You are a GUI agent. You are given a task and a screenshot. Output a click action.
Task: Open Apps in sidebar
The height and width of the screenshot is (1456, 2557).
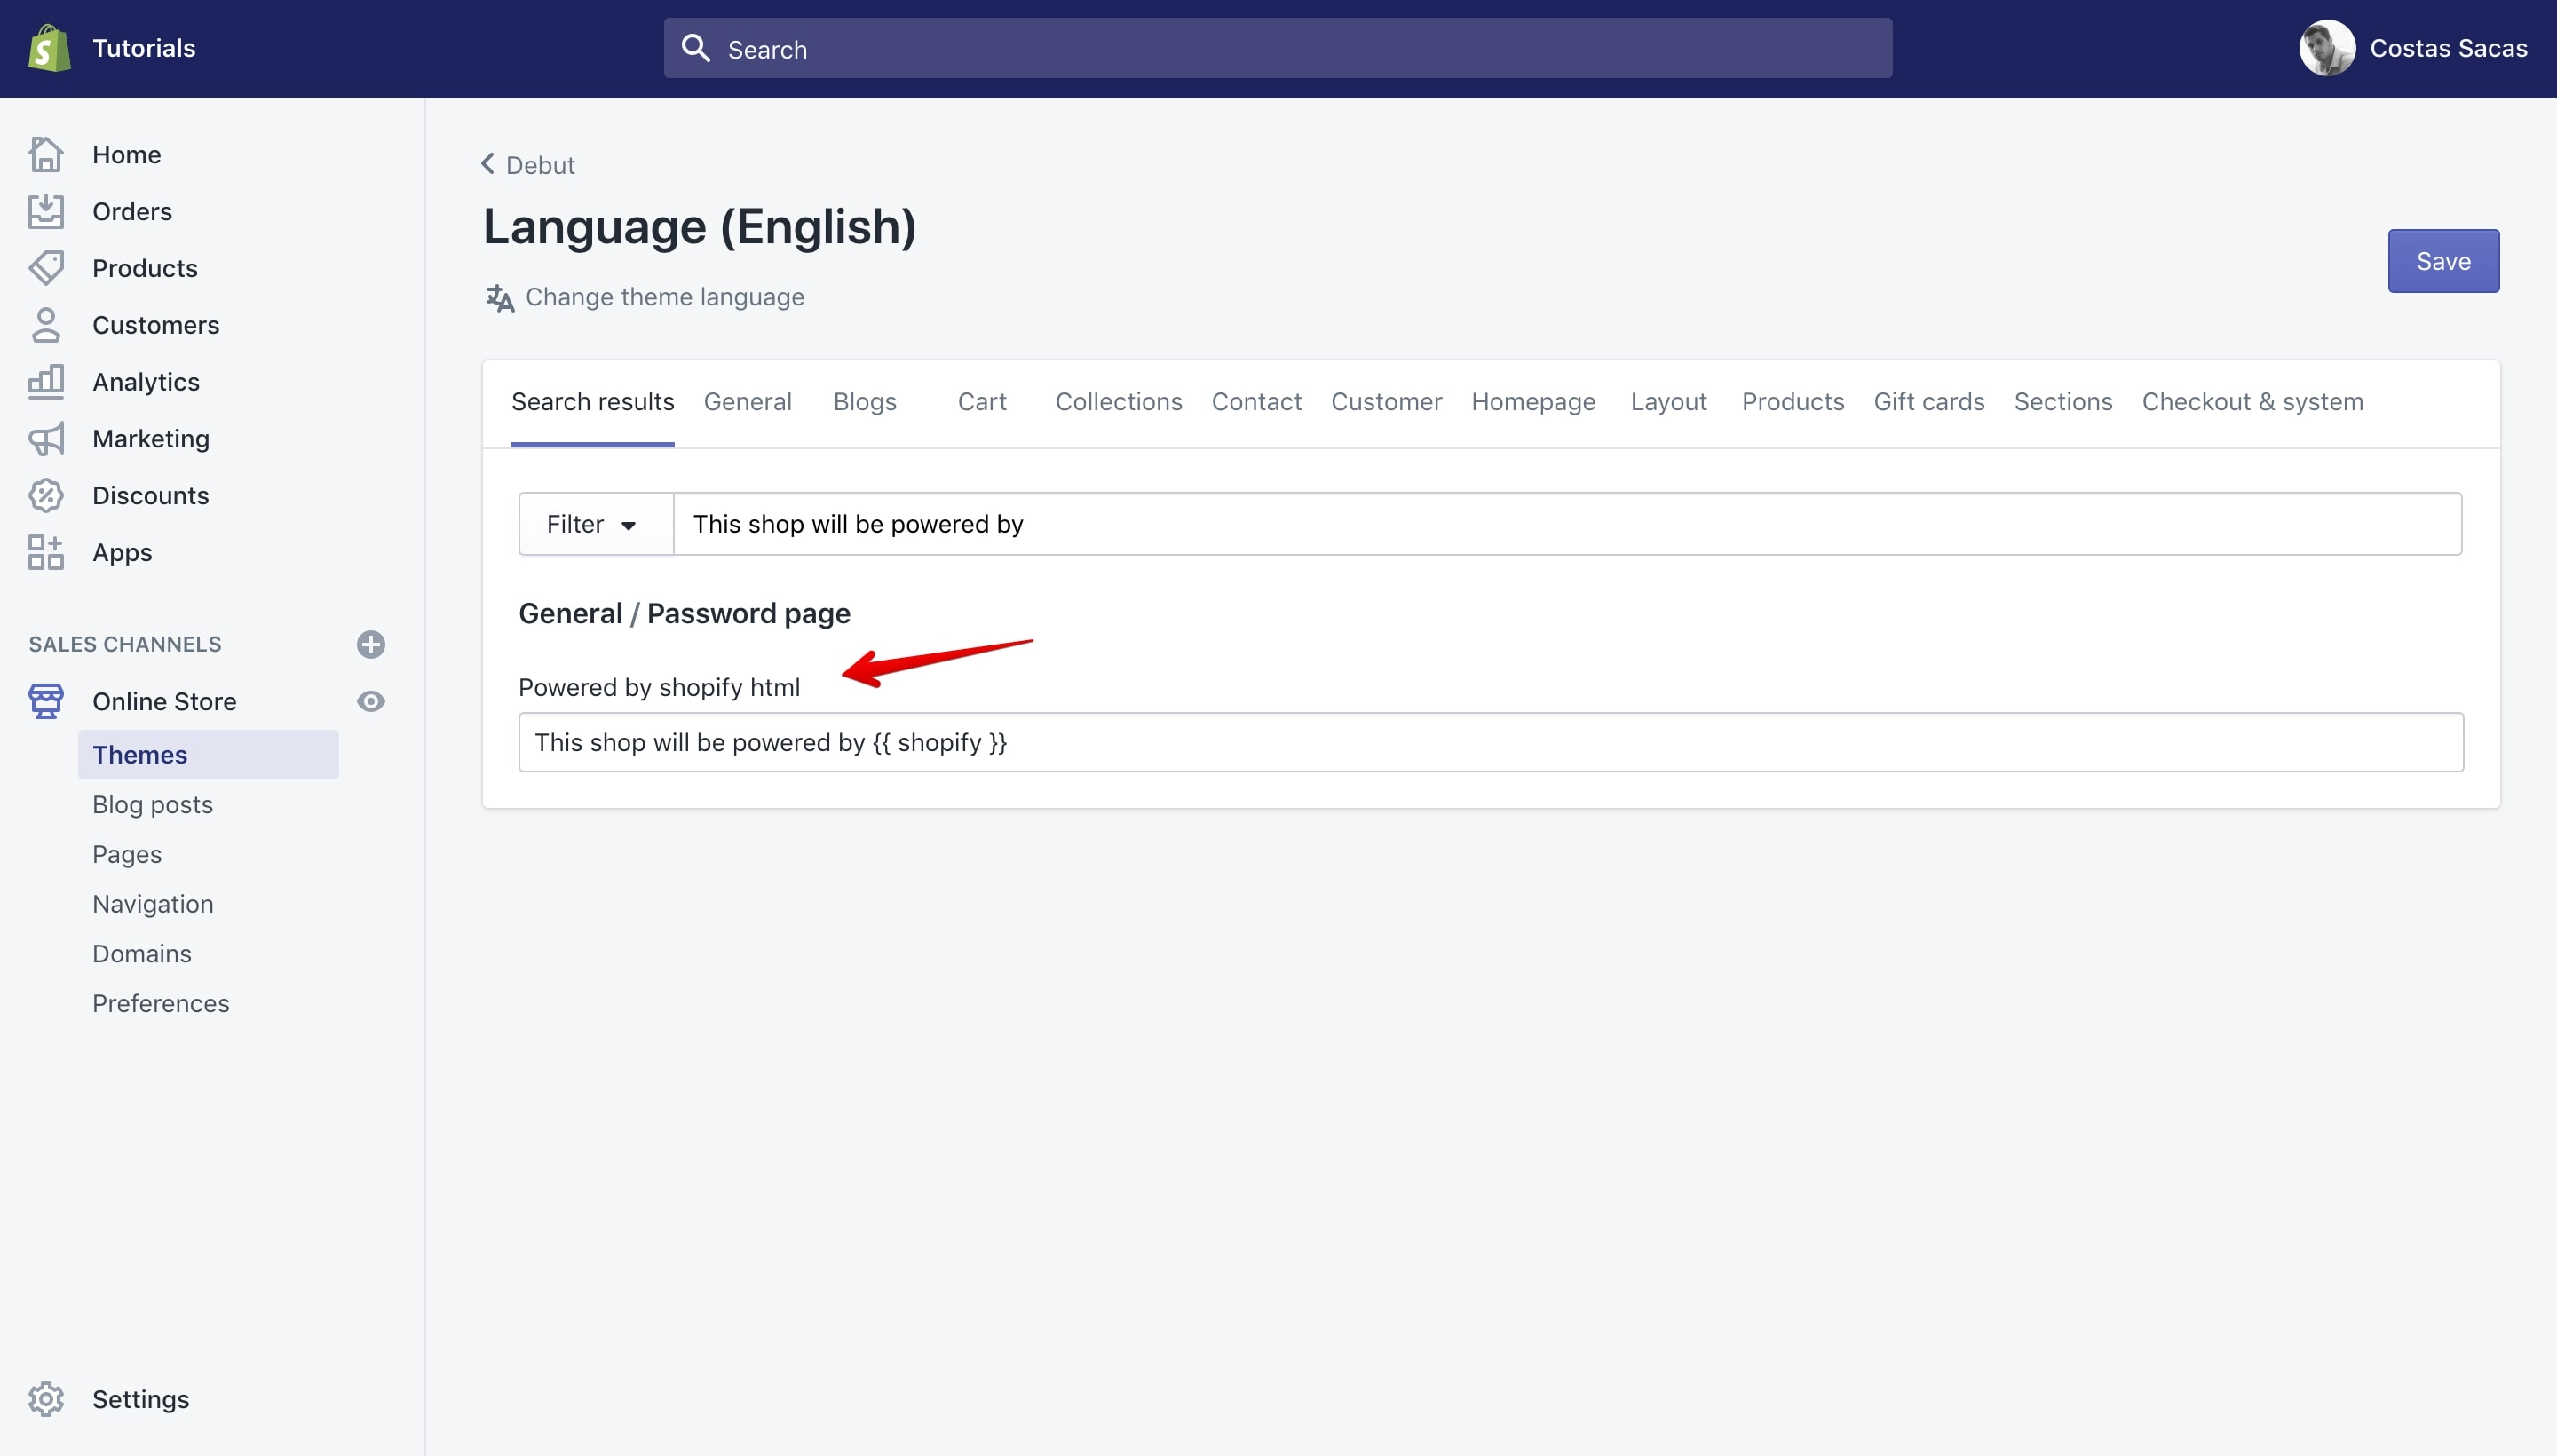pyautogui.click(x=122, y=552)
